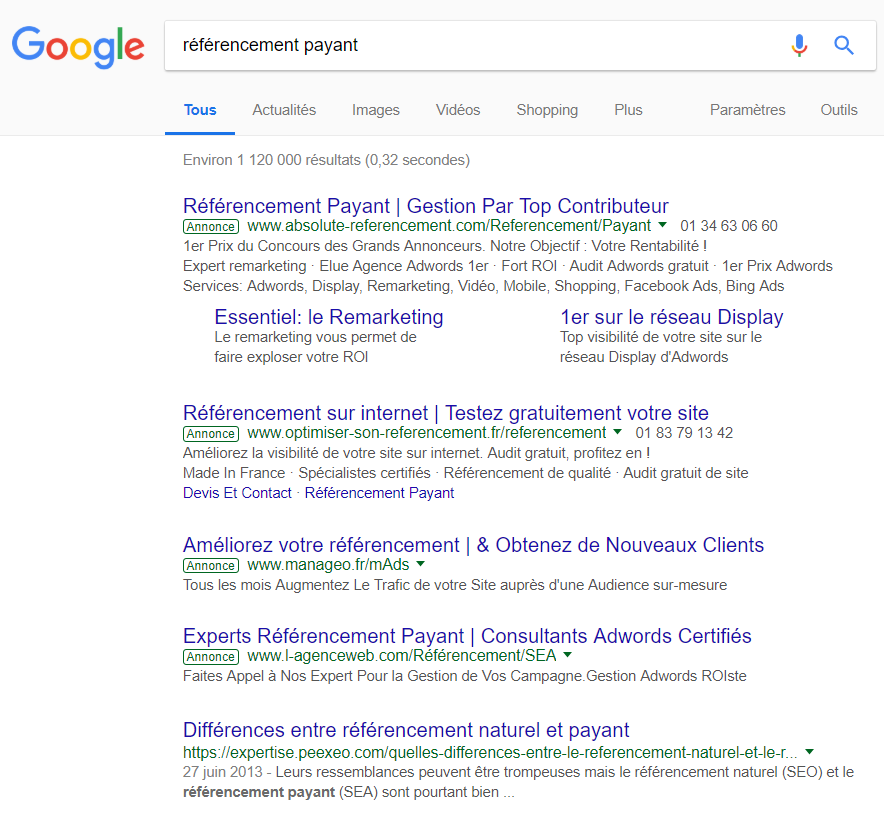Viewport: 884px width, 820px height.
Task: Expand dropdown arrow next to www.manageo.fr/mAds
Action: pyautogui.click(x=421, y=564)
